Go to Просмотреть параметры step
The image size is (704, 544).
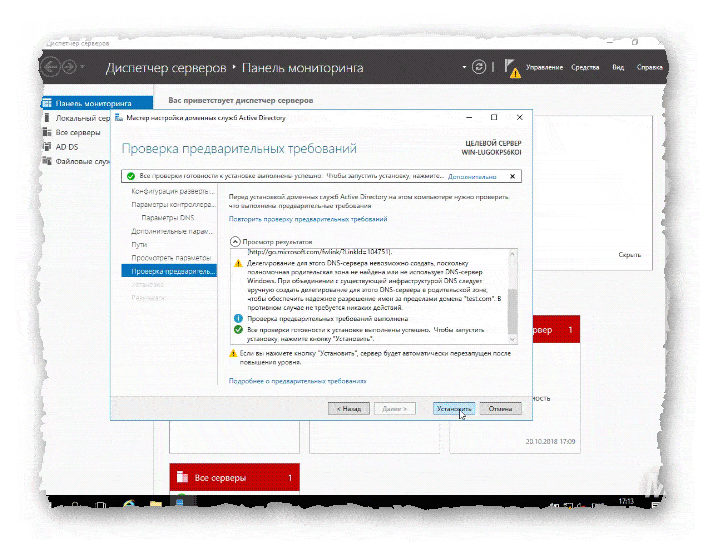tap(171, 258)
